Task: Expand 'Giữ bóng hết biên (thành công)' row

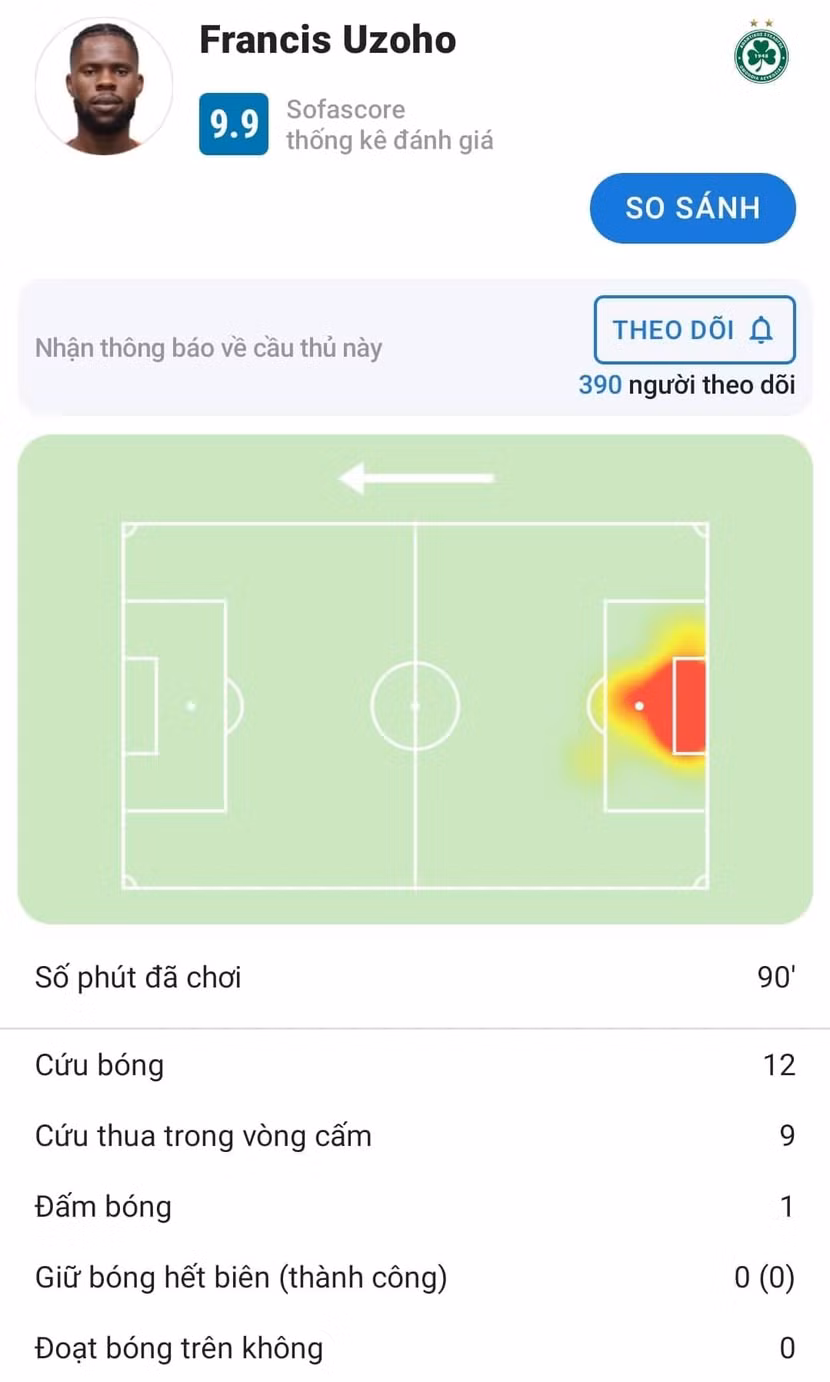Action: (414, 1277)
